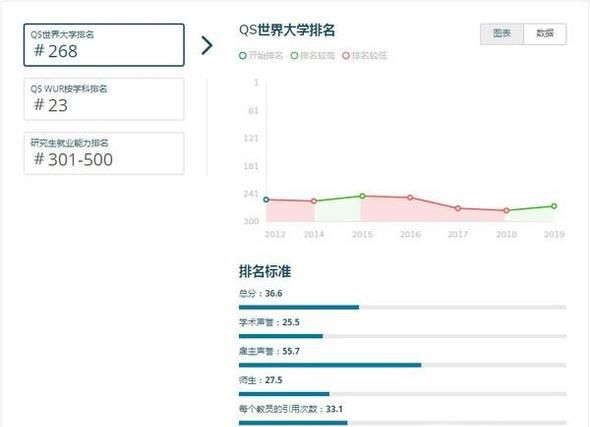
Task: Click the 2019 data point on the chart
Action: [x=554, y=206]
